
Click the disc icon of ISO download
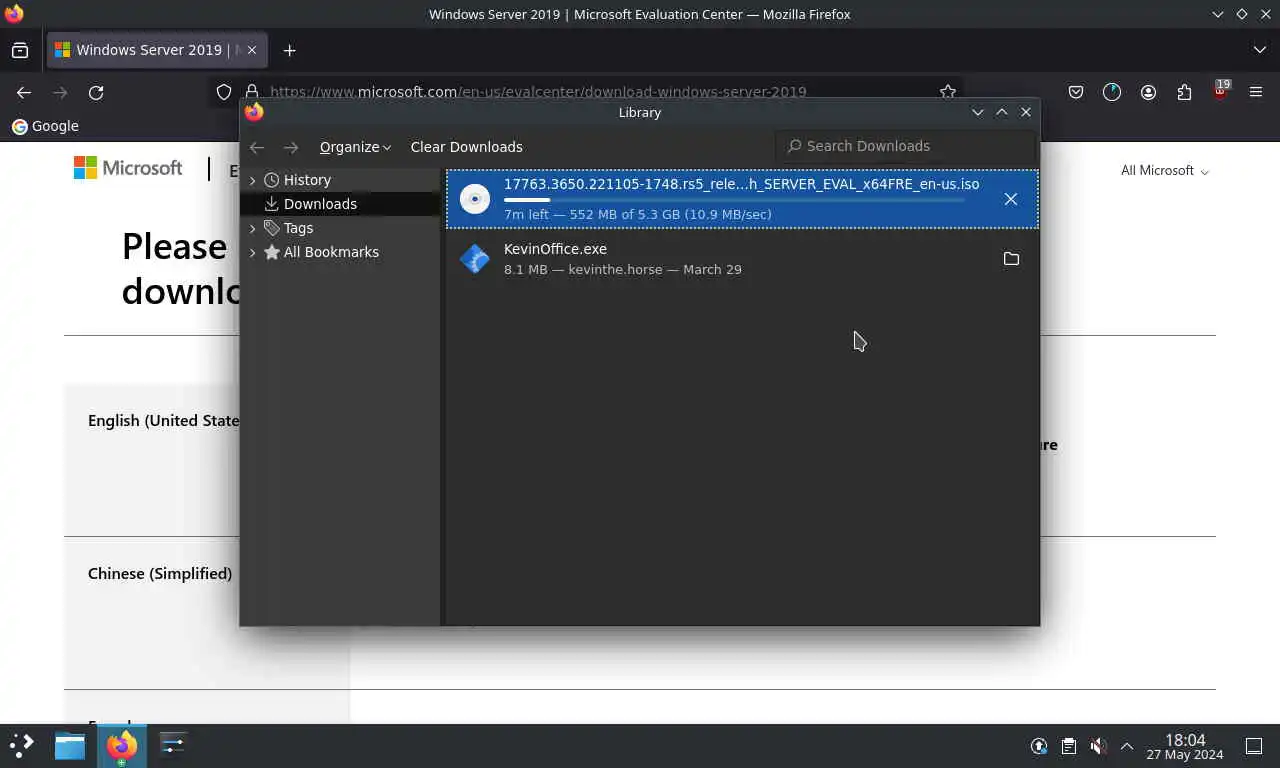click(x=475, y=199)
